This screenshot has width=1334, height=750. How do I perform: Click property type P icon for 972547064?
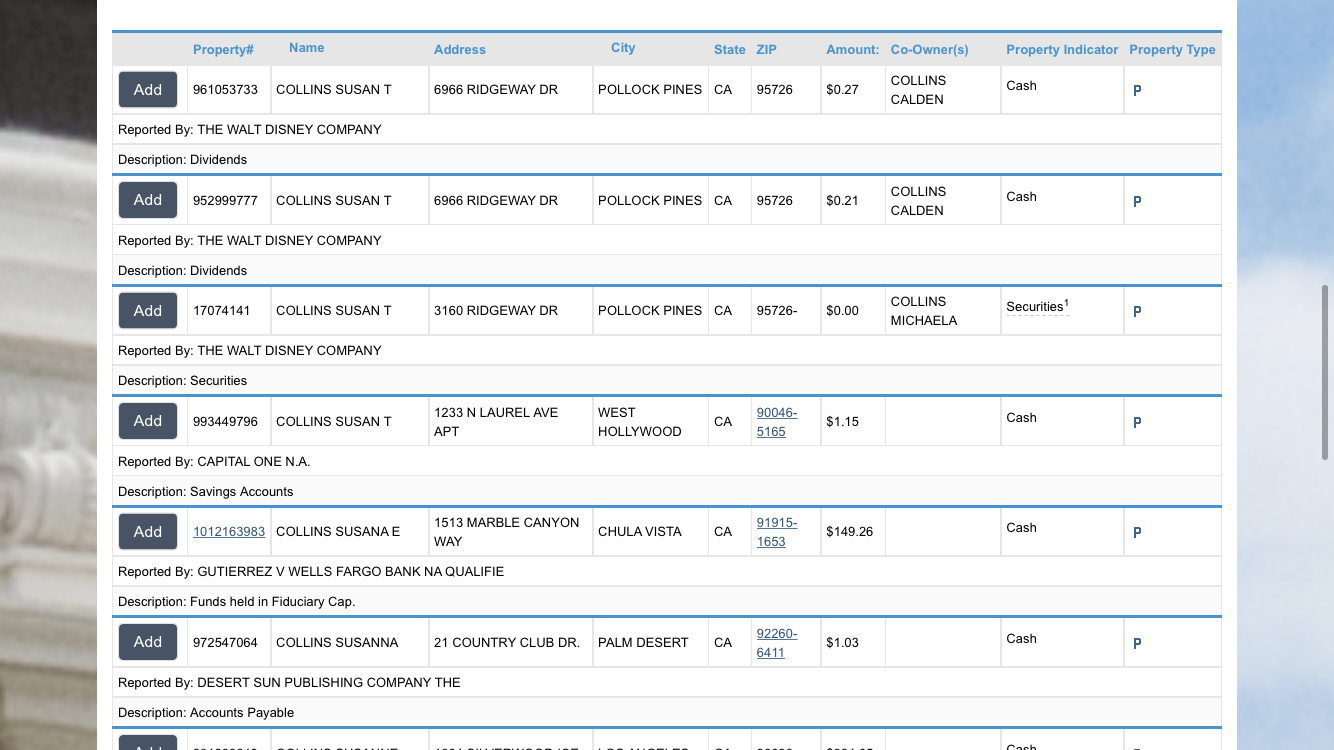(1137, 643)
